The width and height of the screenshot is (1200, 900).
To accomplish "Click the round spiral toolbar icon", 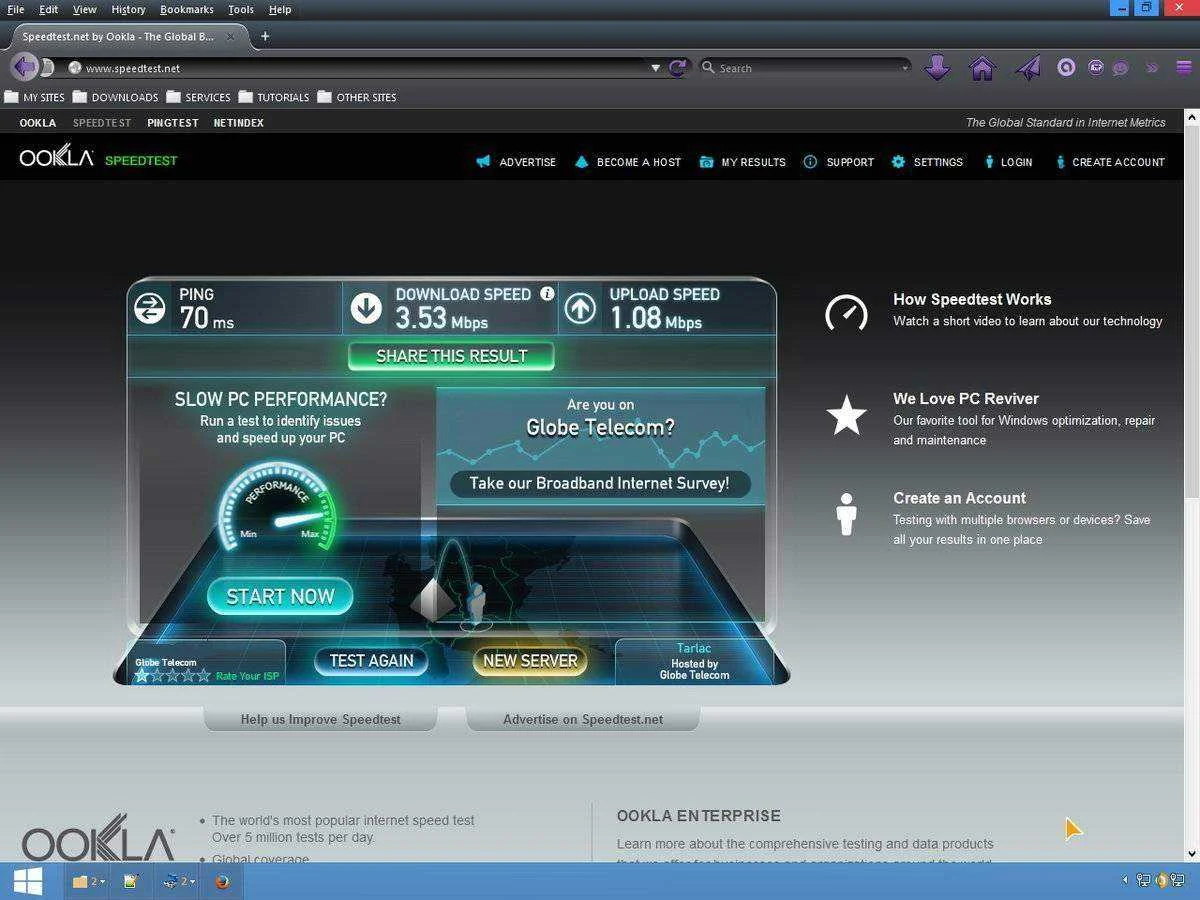I will click(1066, 68).
